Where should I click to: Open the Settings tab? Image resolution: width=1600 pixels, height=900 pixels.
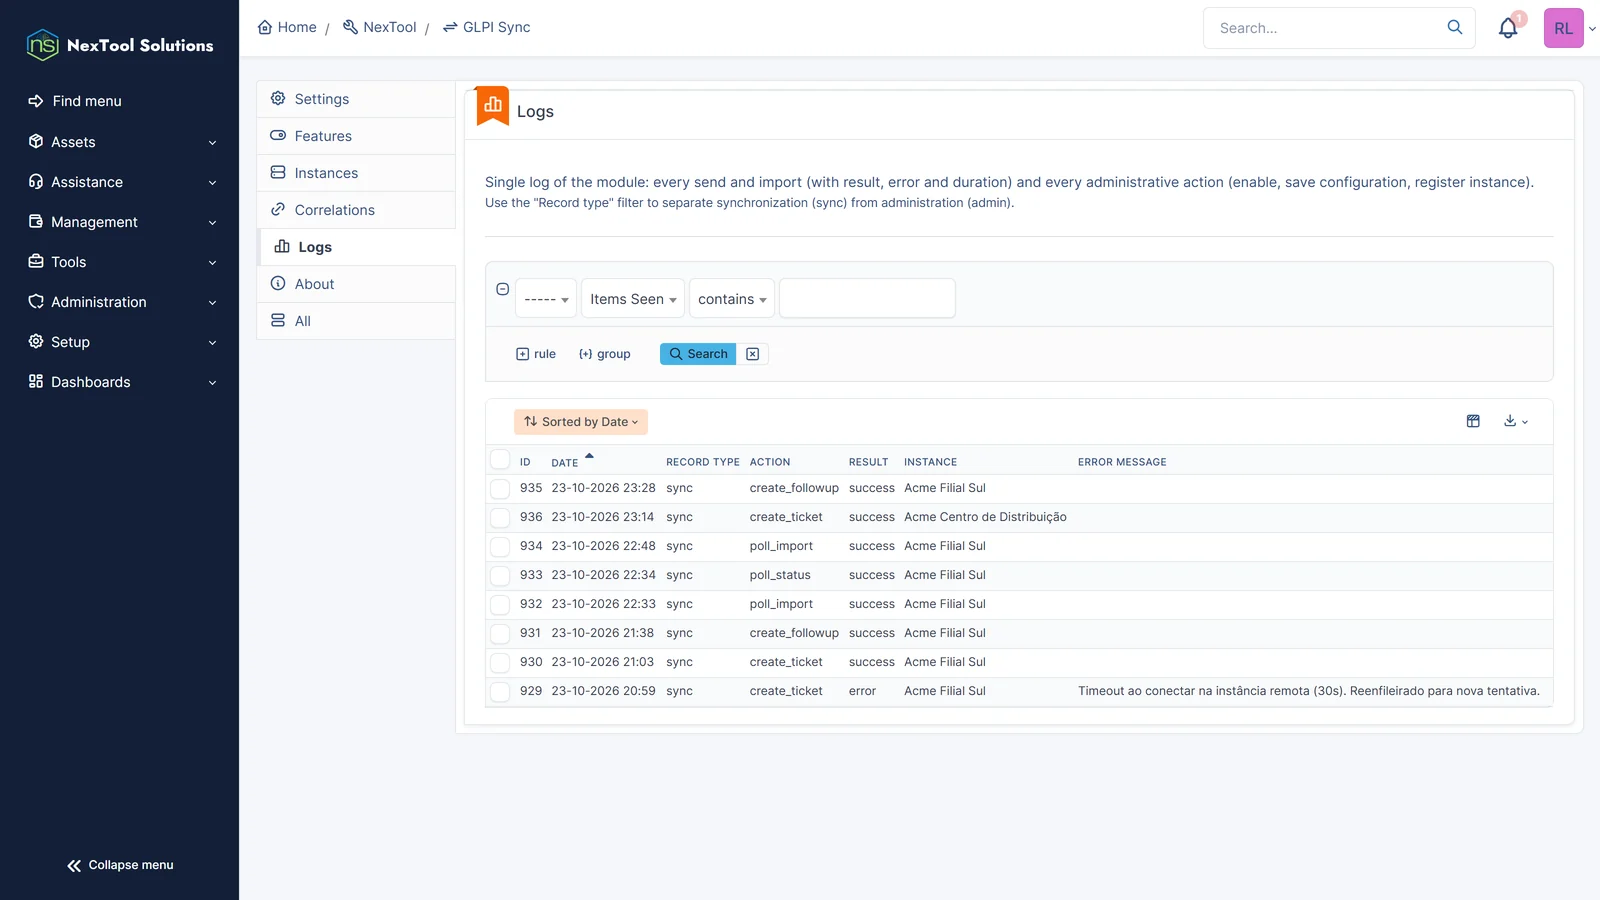356,99
